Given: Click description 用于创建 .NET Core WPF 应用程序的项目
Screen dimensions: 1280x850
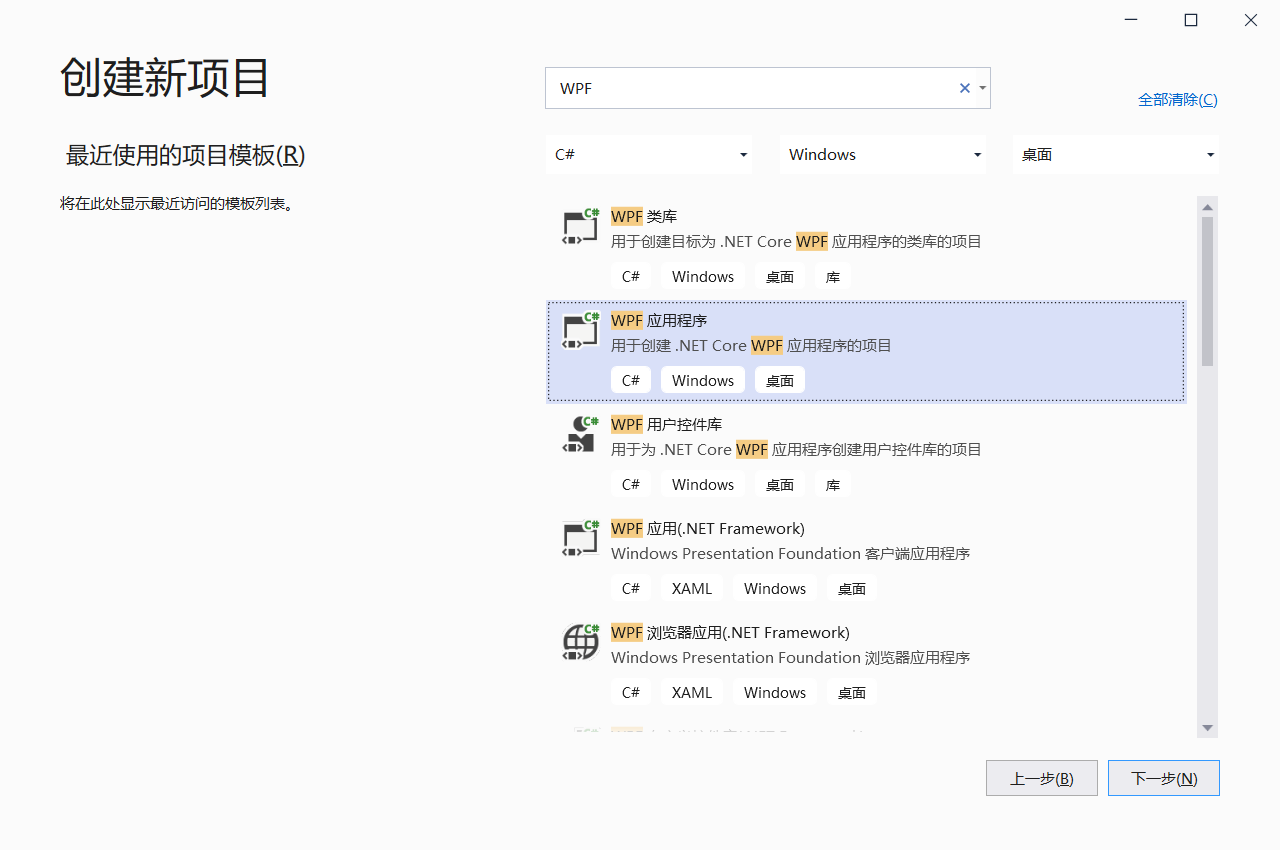Looking at the screenshot, I should click(x=751, y=346).
